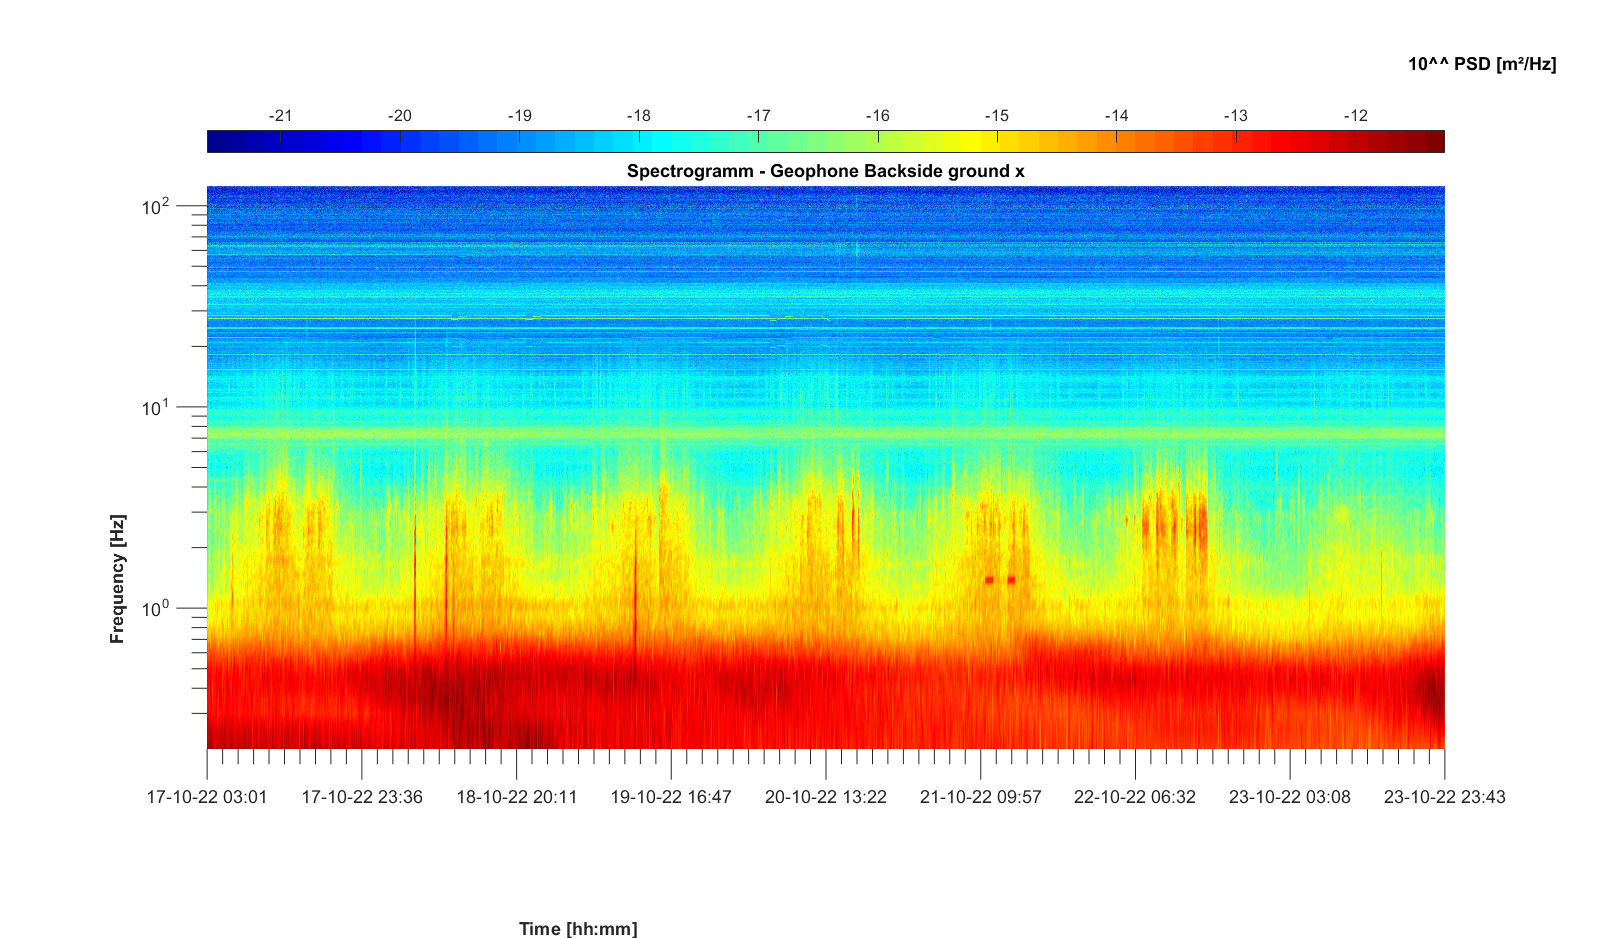Click the time label '21-10-22 09:57'
Screen dimensions: 1597x938
pyautogui.click(x=981, y=797)
